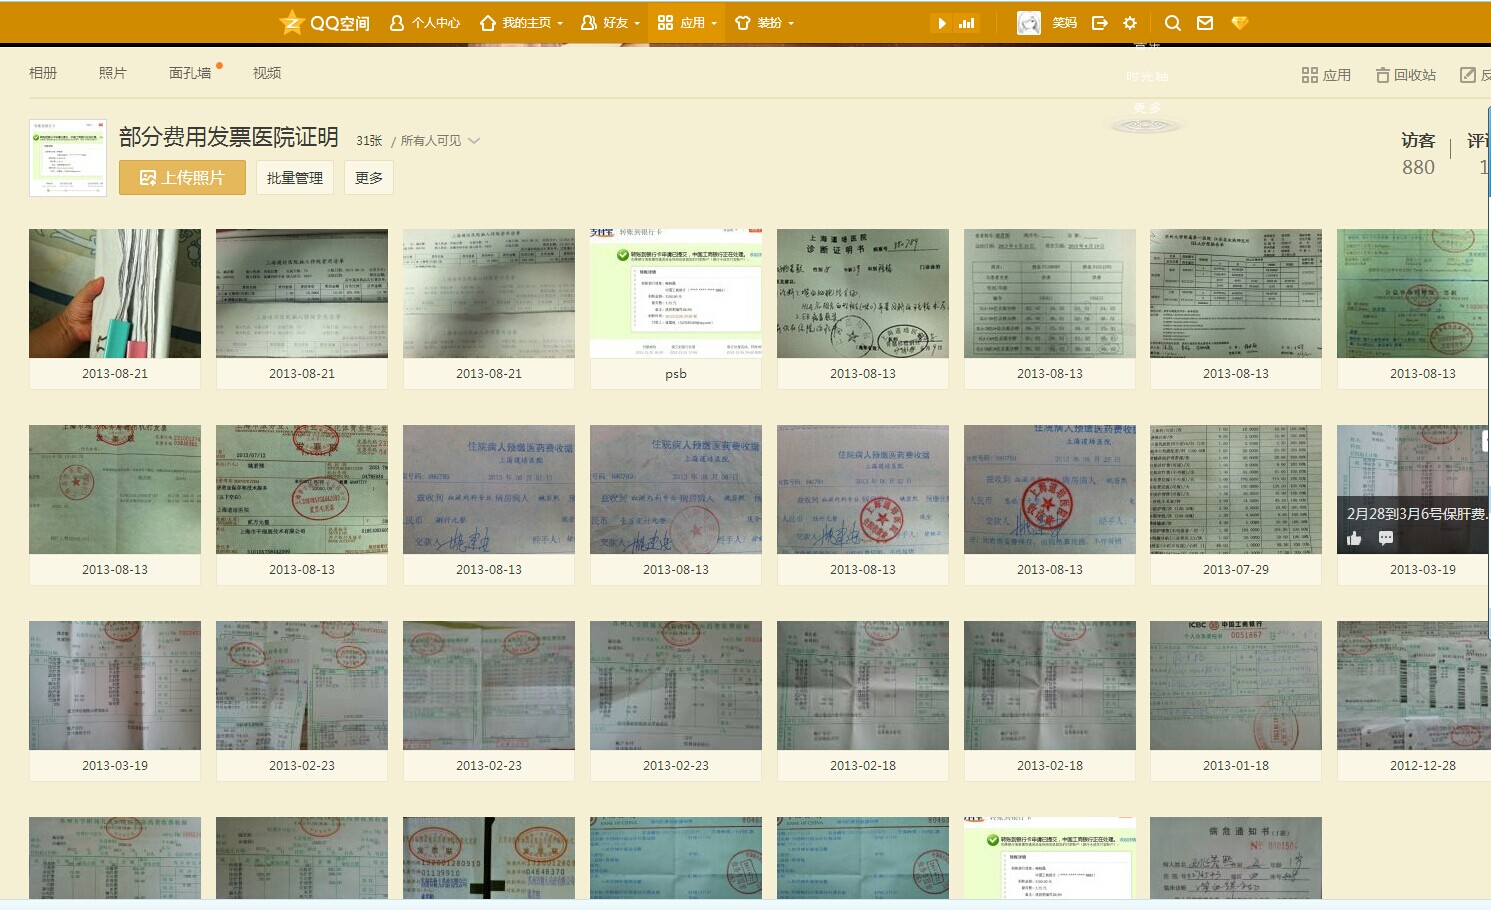Open the mail envelope icon in top bar
Viewport: 1491px width, 910px height.
tap(1205, 23)
